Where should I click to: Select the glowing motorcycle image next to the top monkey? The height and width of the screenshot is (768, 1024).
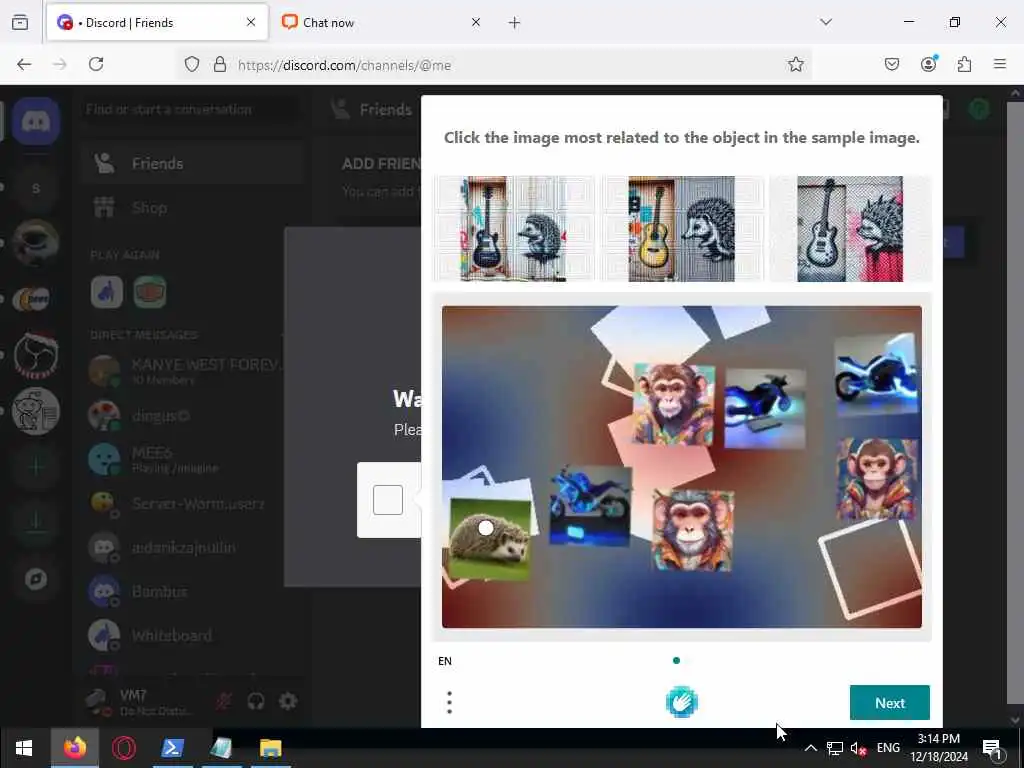[765, 409]
